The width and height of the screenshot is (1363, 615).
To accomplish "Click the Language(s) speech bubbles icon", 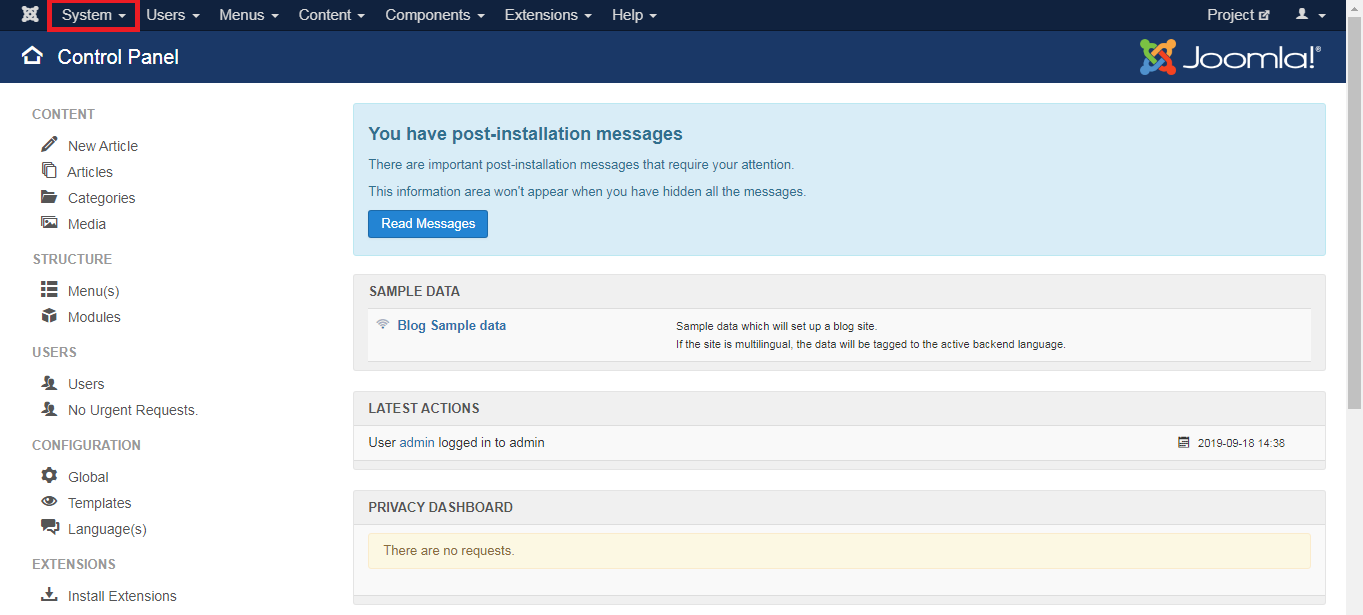I will (x=49, y=527).
